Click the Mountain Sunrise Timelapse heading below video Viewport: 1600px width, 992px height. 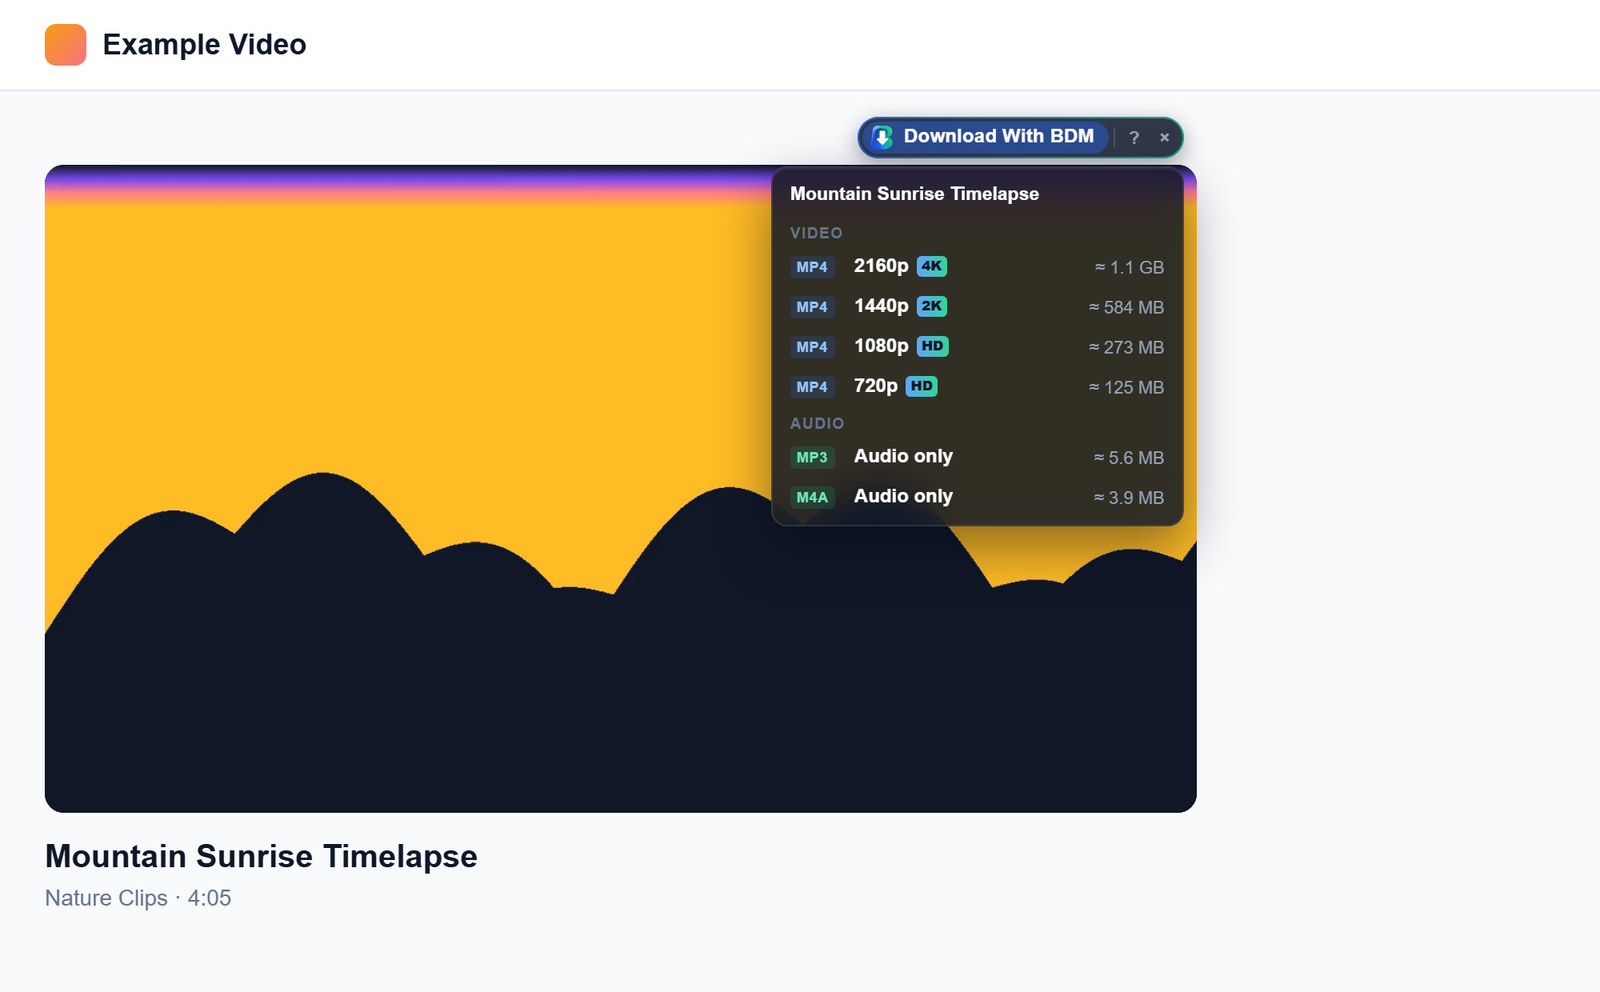tap(261, 857)
